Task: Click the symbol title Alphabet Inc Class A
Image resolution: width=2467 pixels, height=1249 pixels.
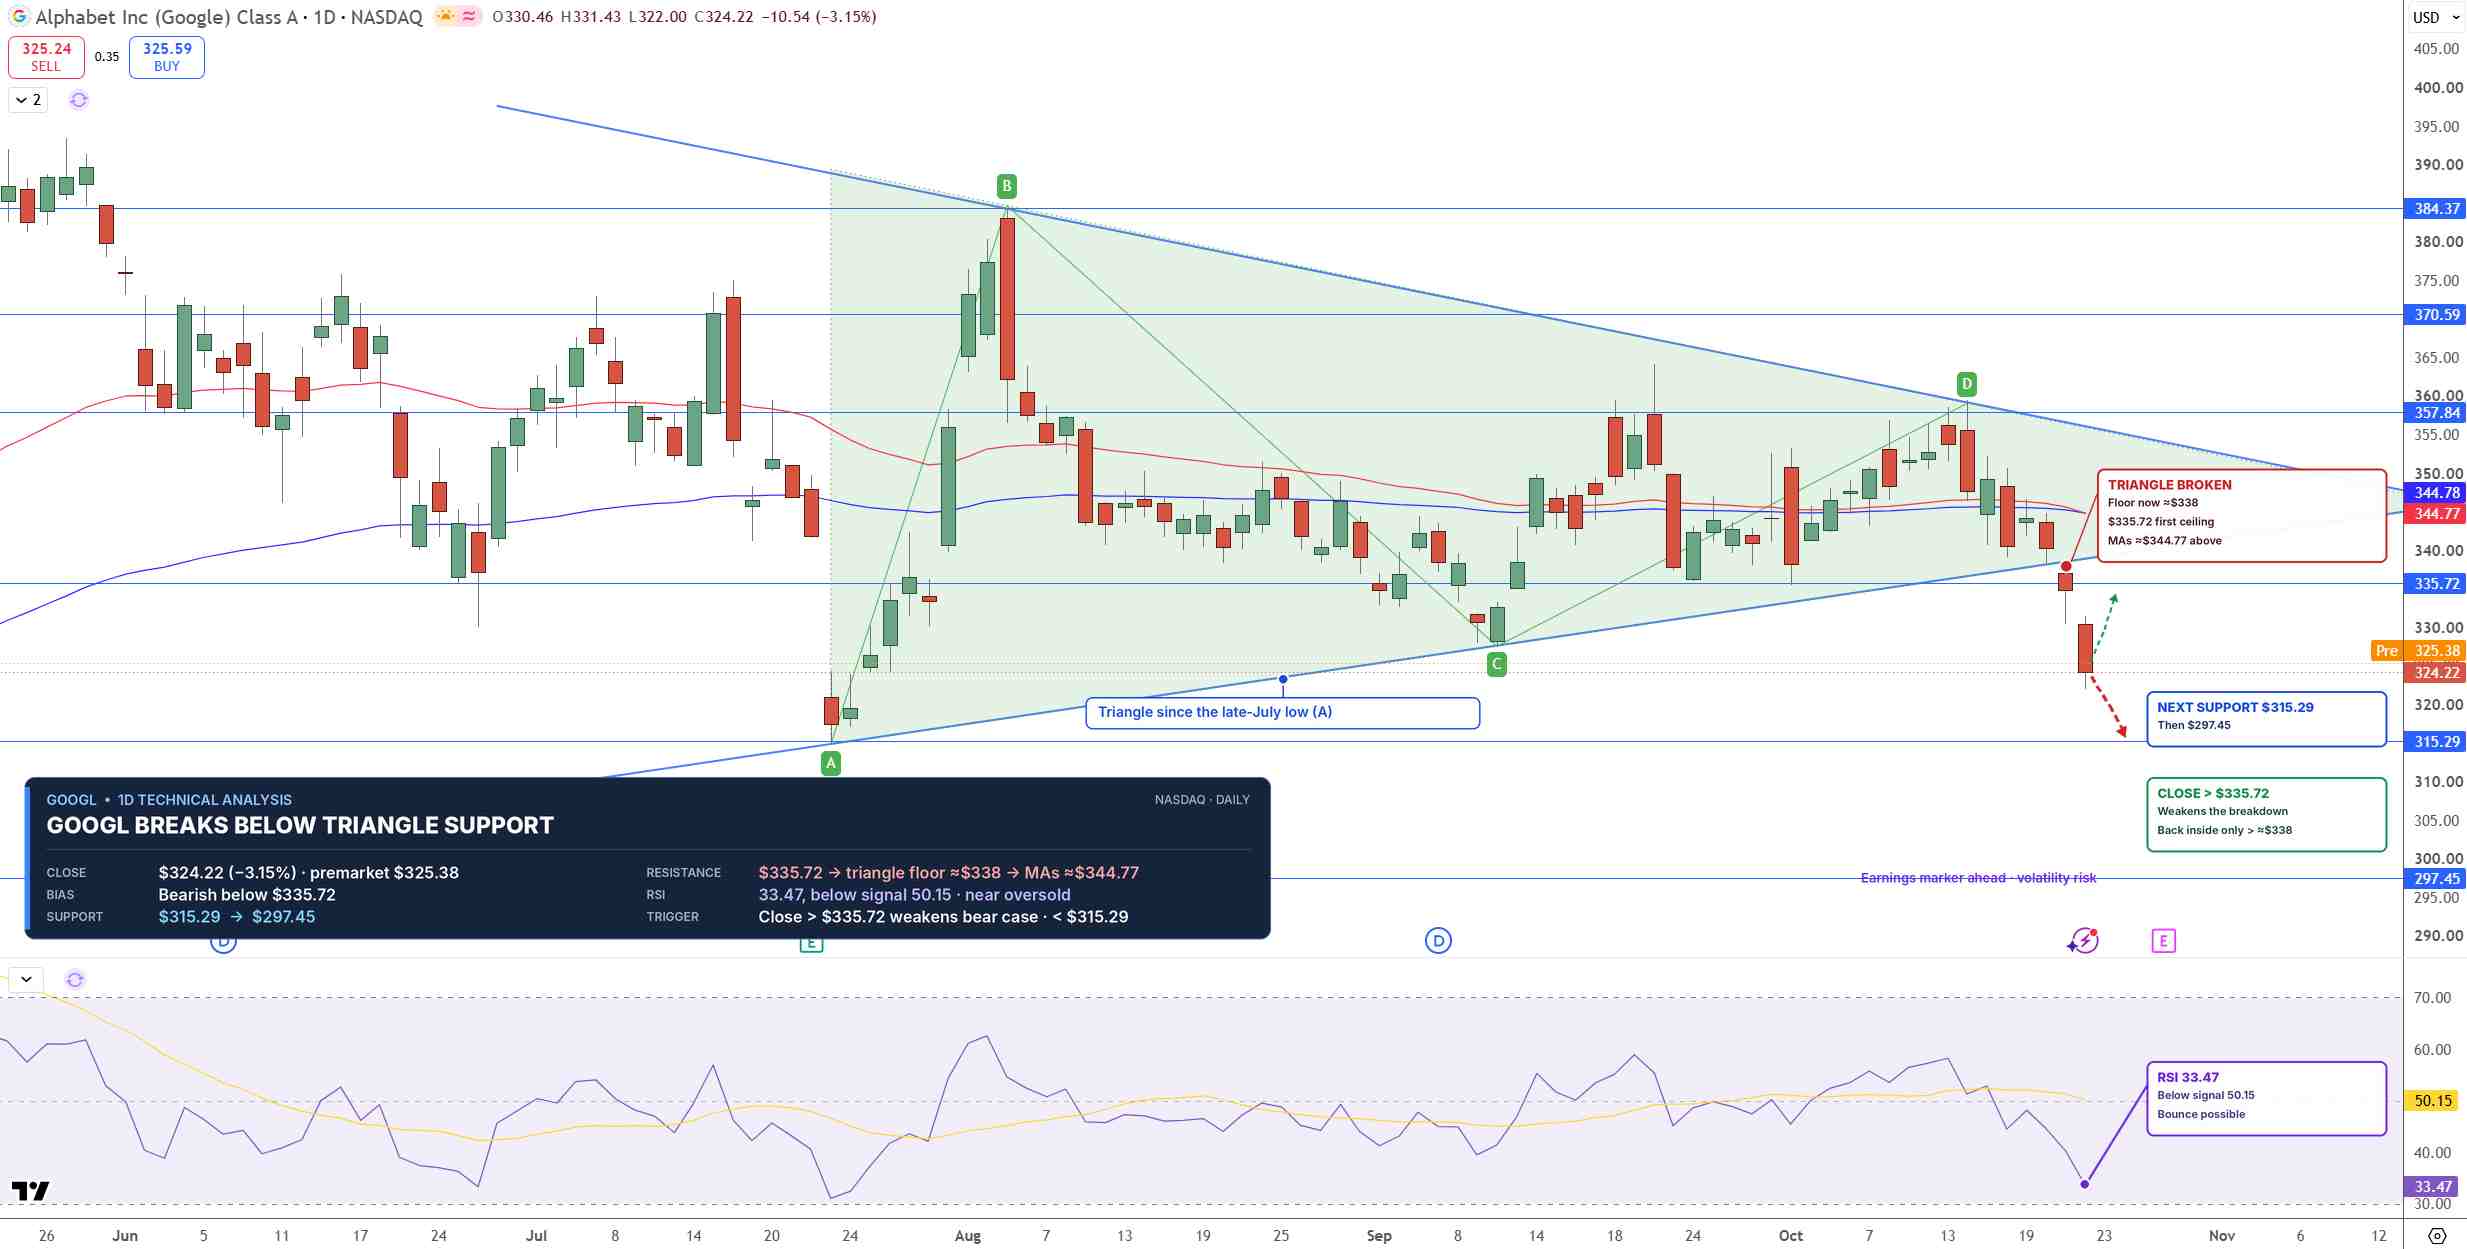Action: click(230, 17)
